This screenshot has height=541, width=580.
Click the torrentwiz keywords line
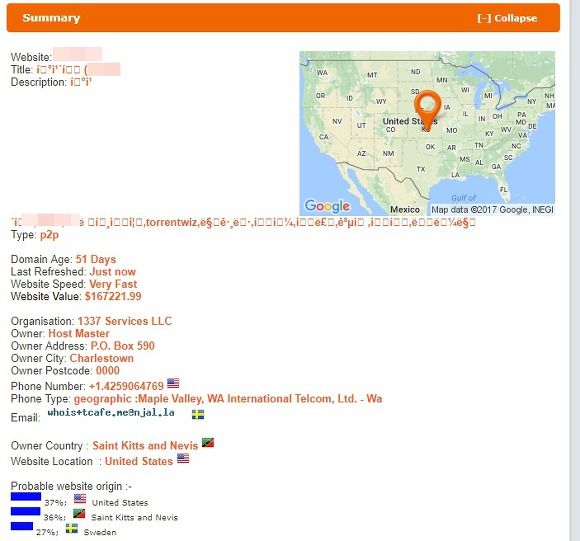click(243, 222)
